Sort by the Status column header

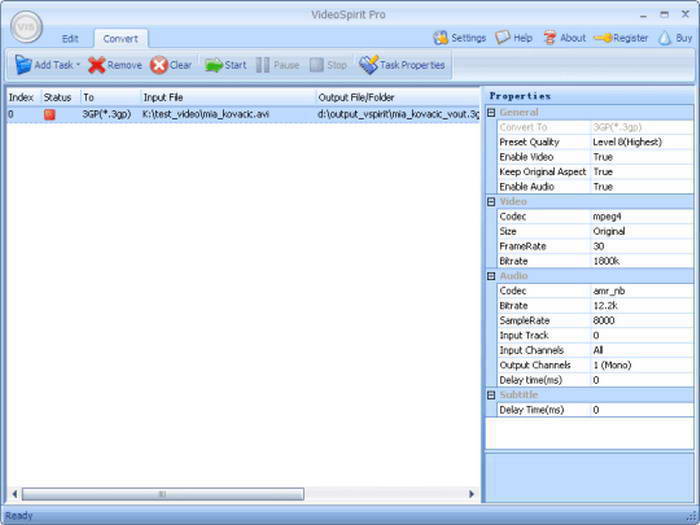tap(61, 97)
